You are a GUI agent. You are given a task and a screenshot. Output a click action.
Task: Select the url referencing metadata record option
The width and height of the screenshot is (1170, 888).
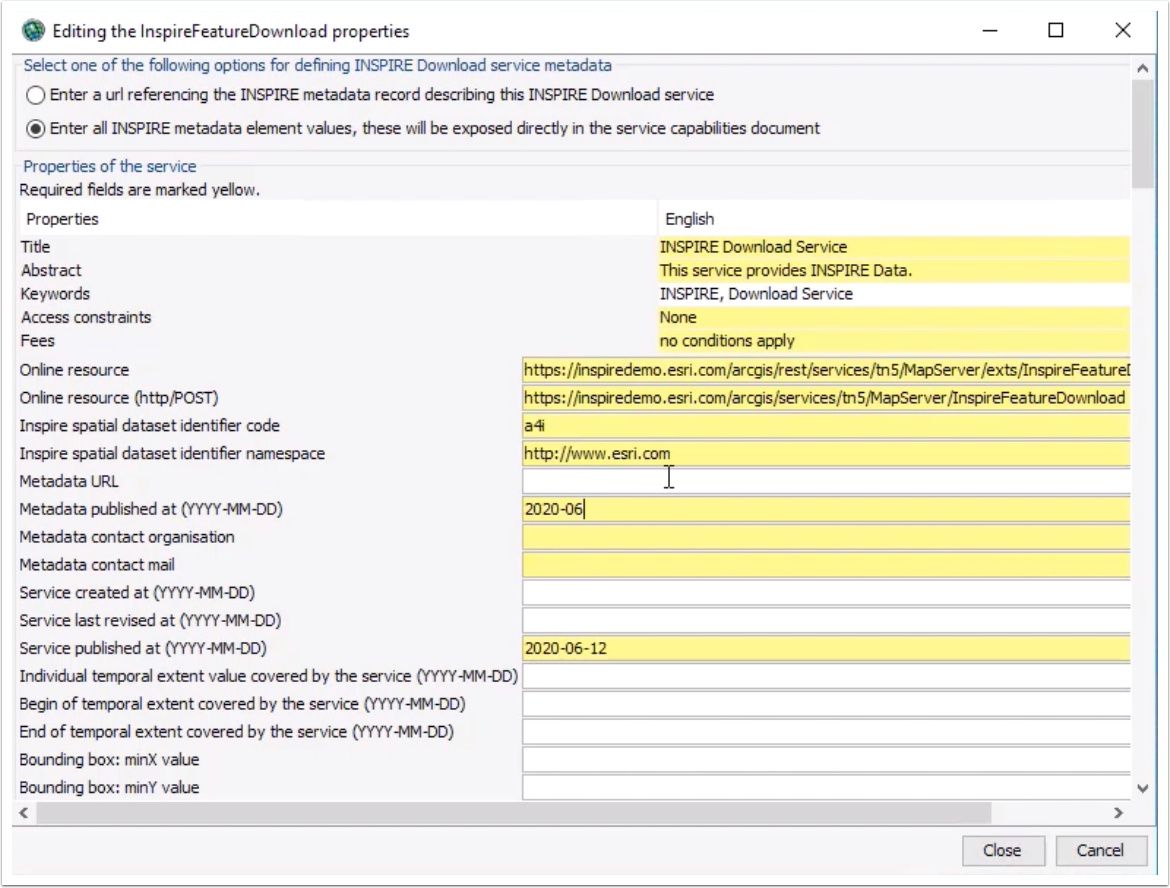pos(35,95)
